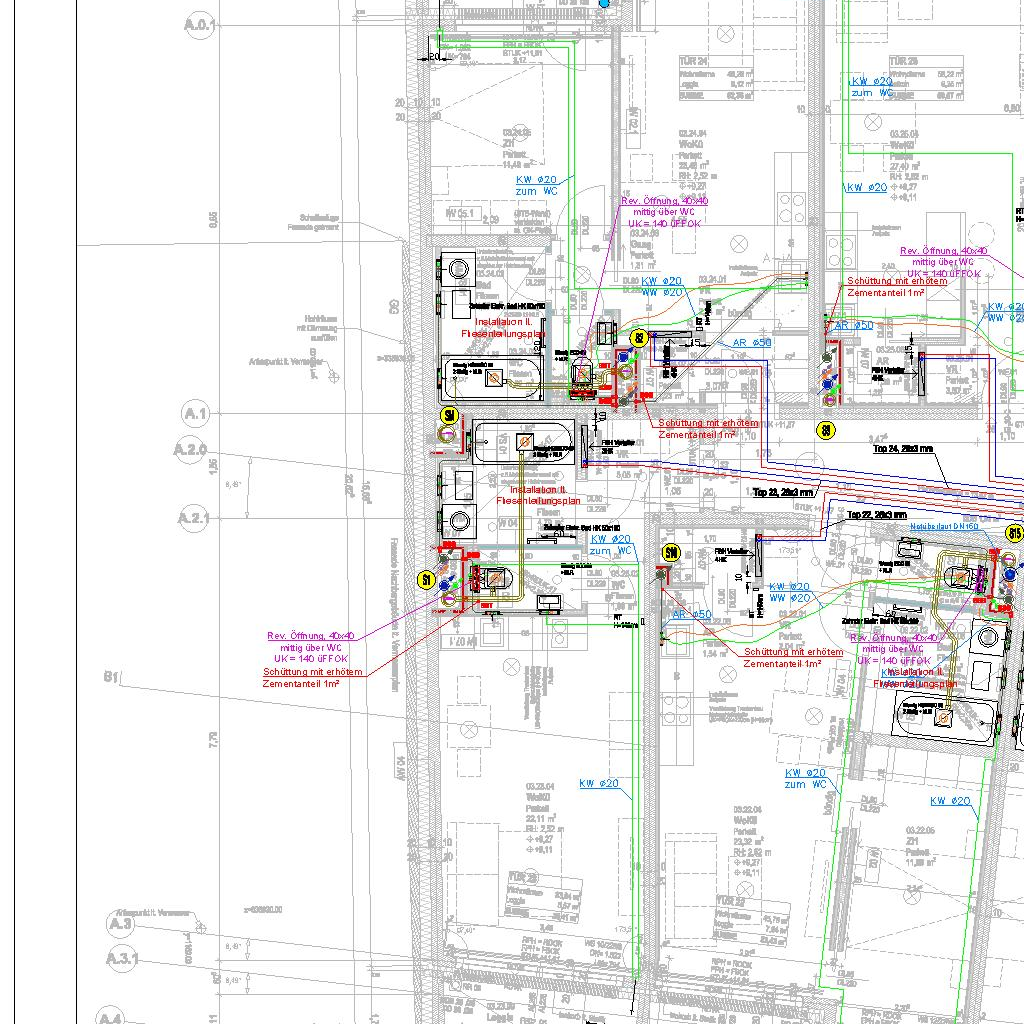The image size is (1024, 1024).
Task: Click the 'W 07.1' wall tag
Action: pos(458,642)
